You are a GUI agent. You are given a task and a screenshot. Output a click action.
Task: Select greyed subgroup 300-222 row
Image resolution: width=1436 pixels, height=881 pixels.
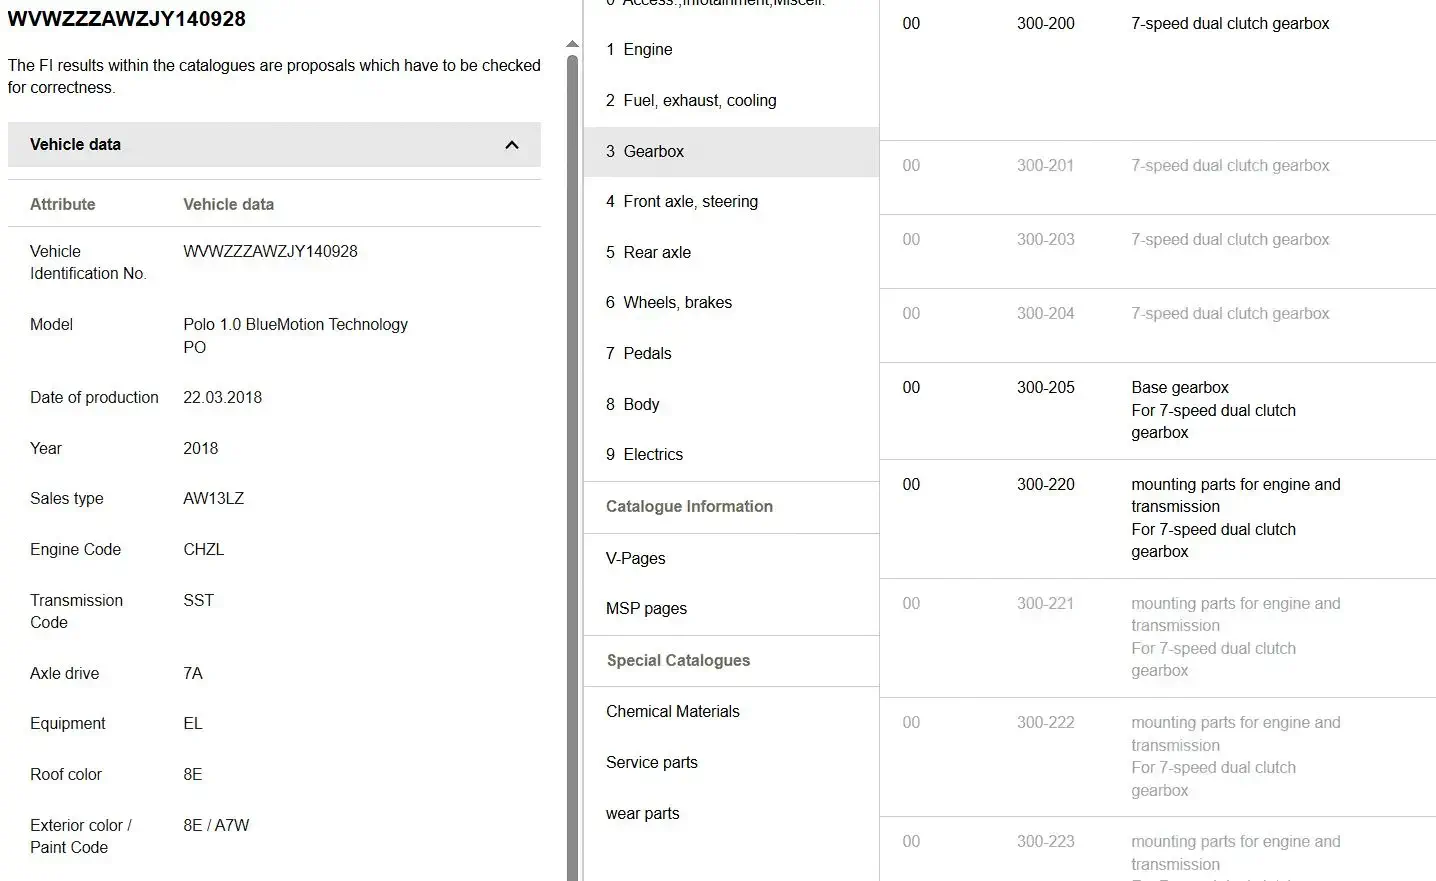(x=1158, y=757)
